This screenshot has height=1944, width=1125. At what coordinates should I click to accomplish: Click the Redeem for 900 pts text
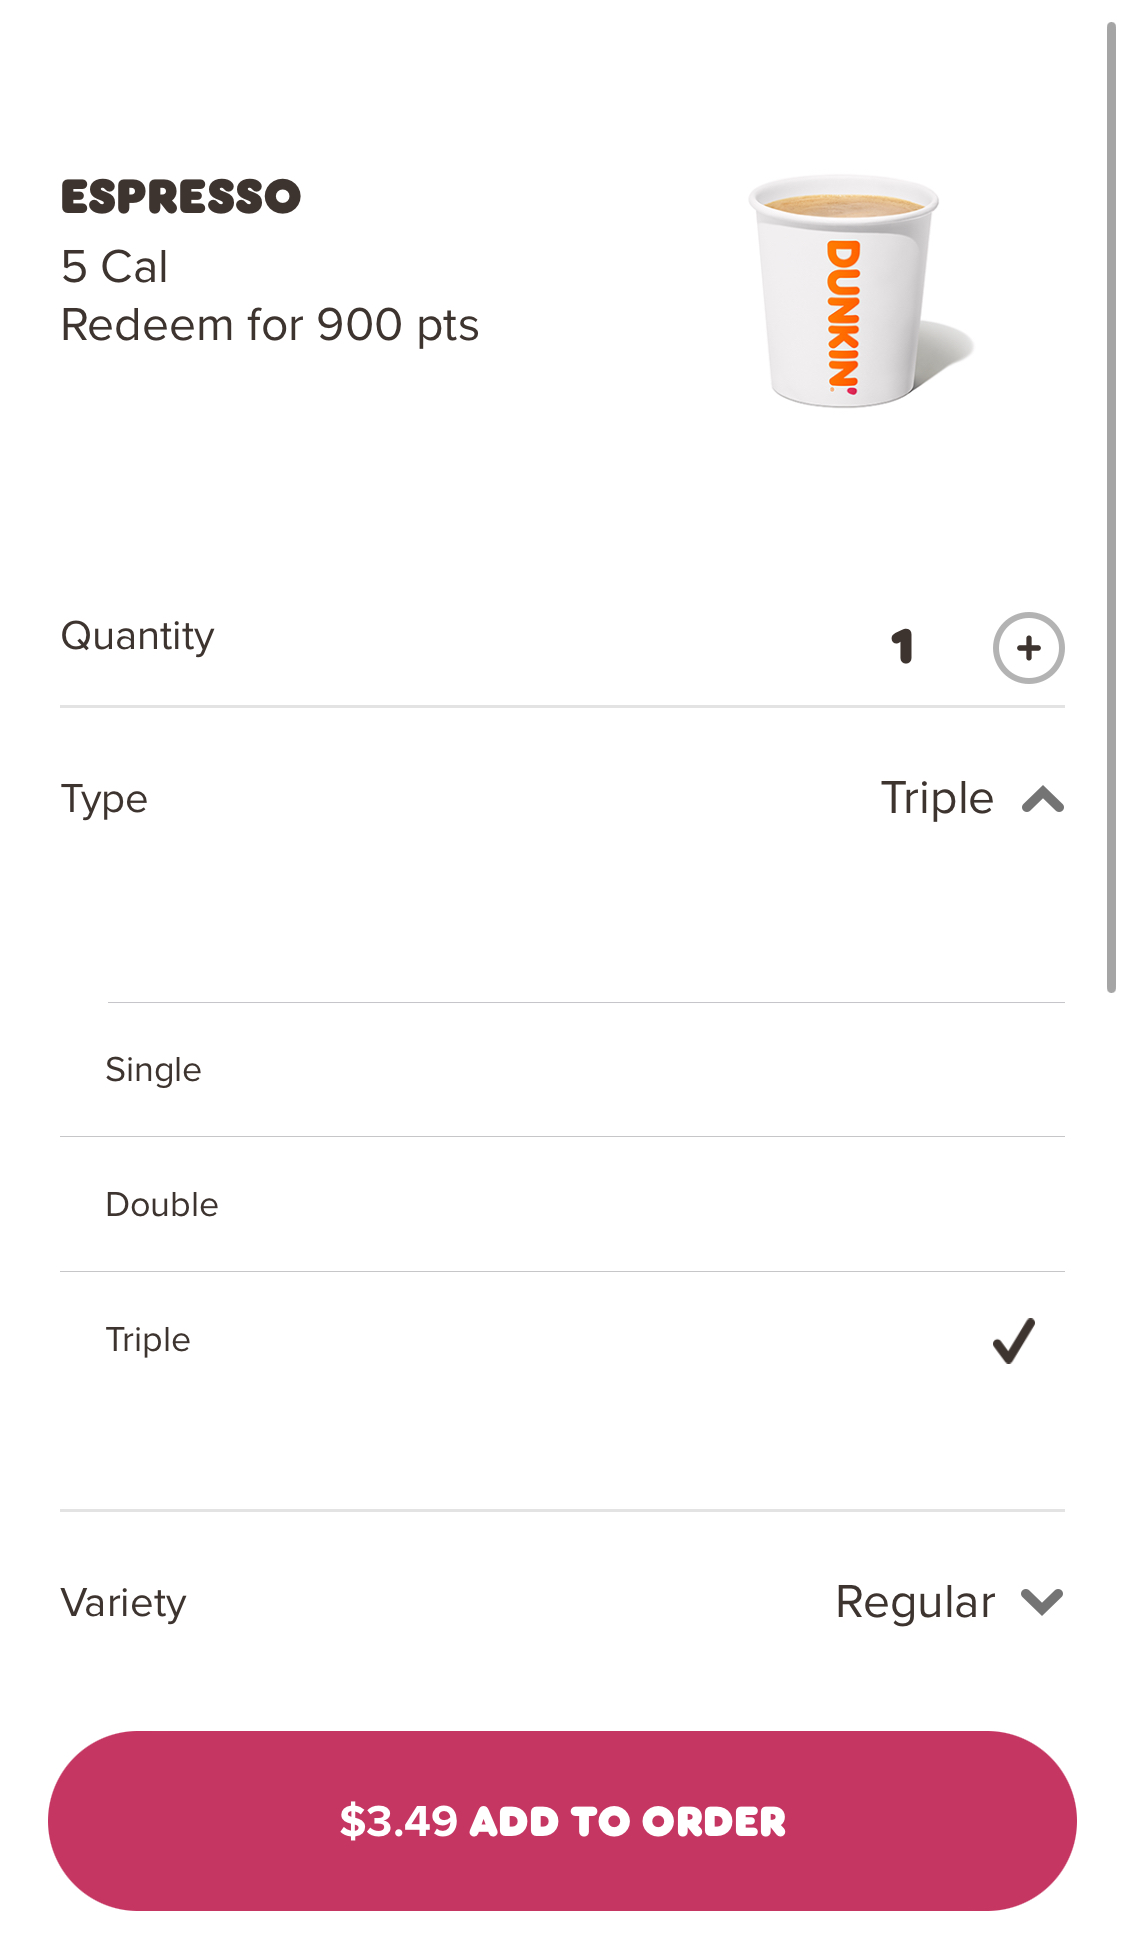click(270, 326)
